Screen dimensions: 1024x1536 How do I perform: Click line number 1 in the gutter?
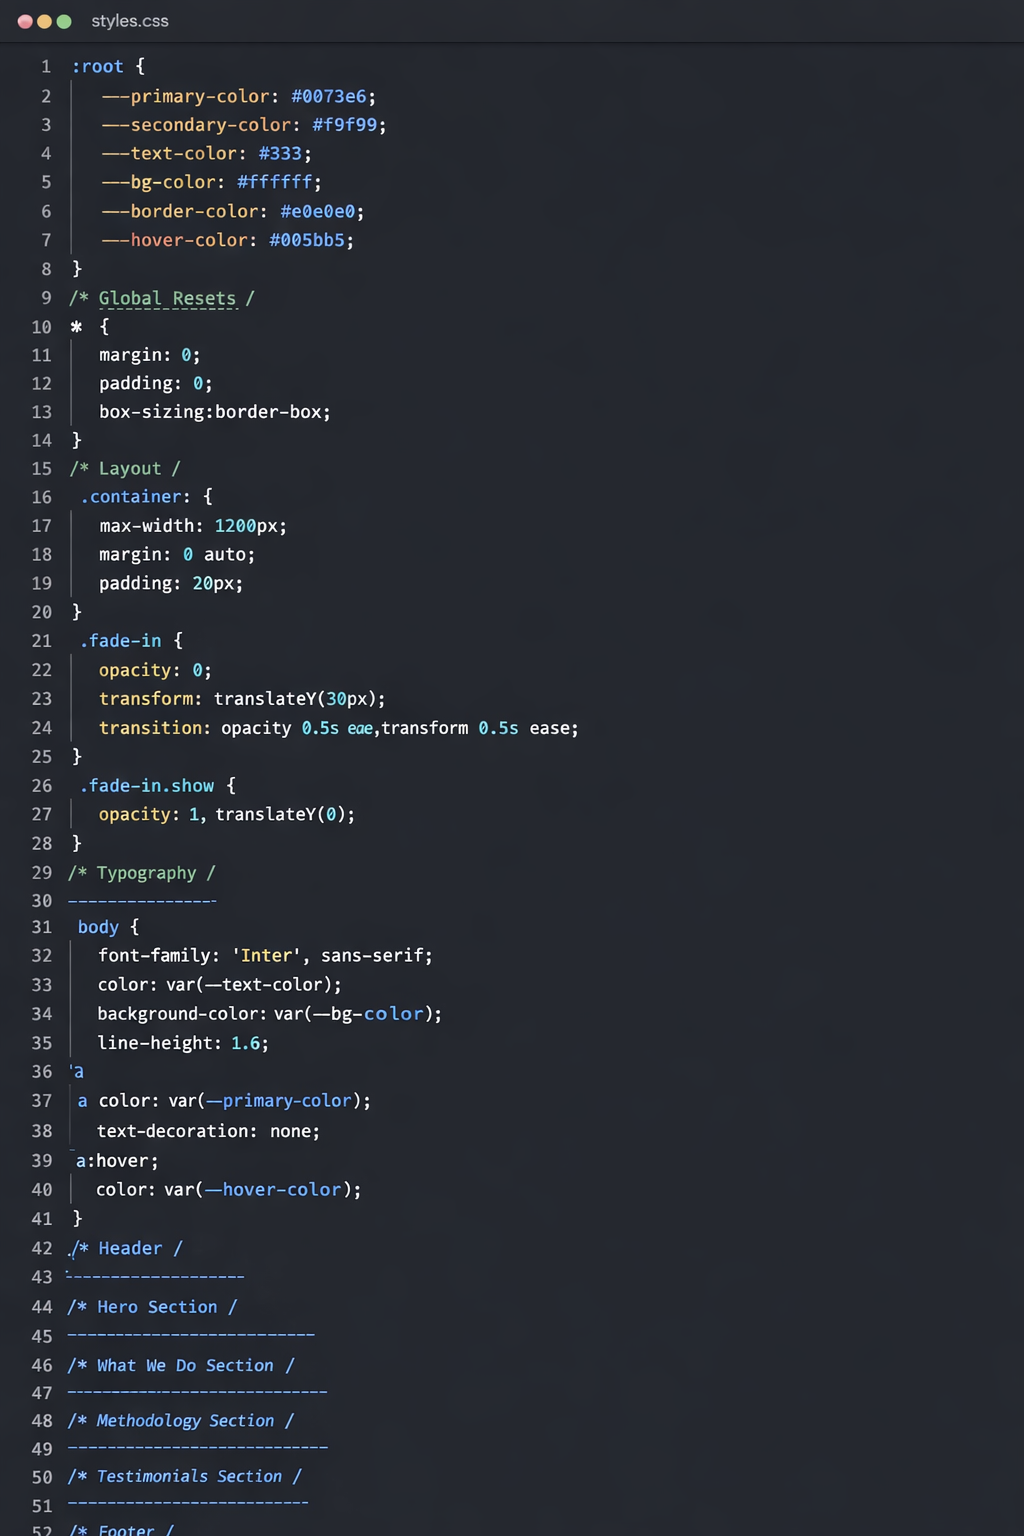[46, 67]
